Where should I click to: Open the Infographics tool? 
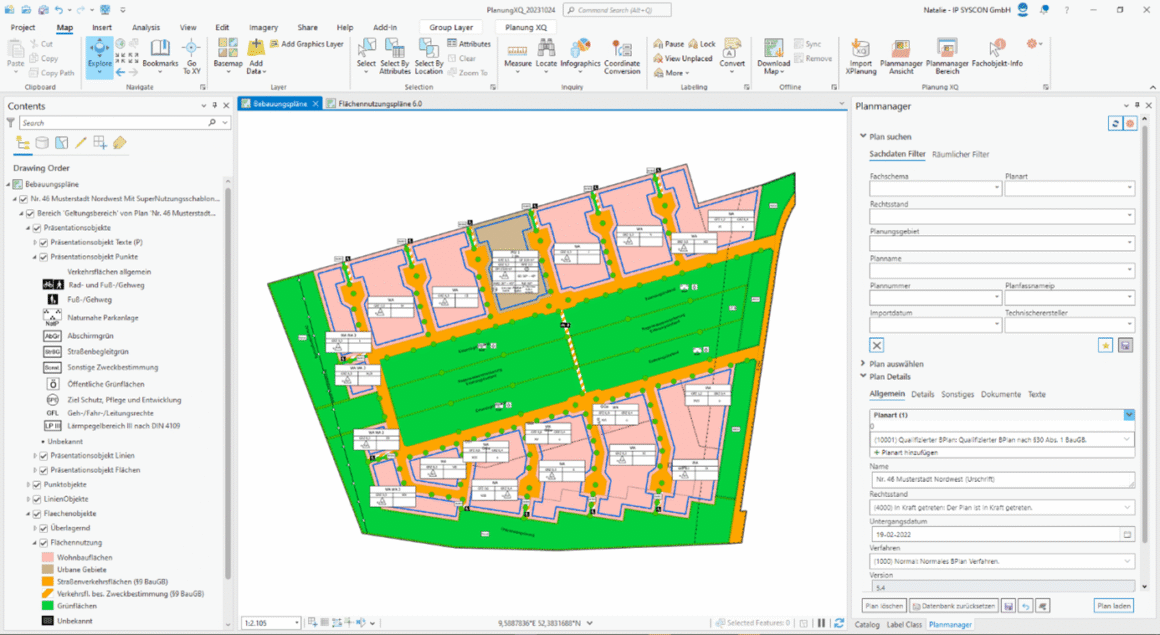(x=580, y=54)
